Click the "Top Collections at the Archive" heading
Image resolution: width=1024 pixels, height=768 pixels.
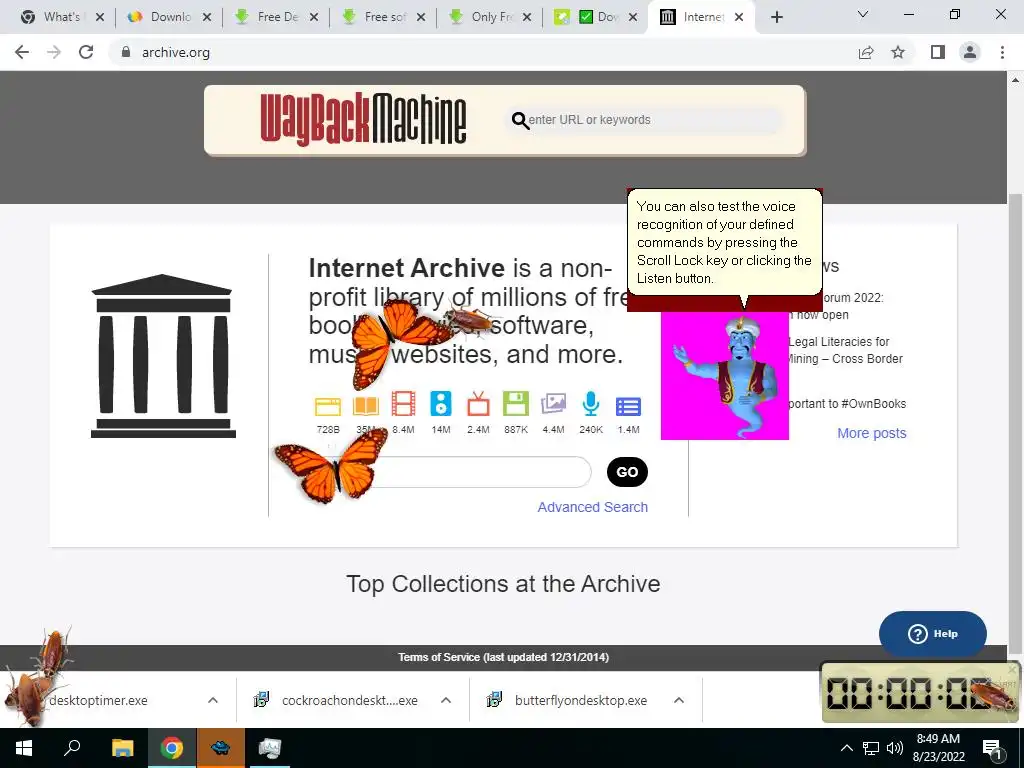coord(503,584)
